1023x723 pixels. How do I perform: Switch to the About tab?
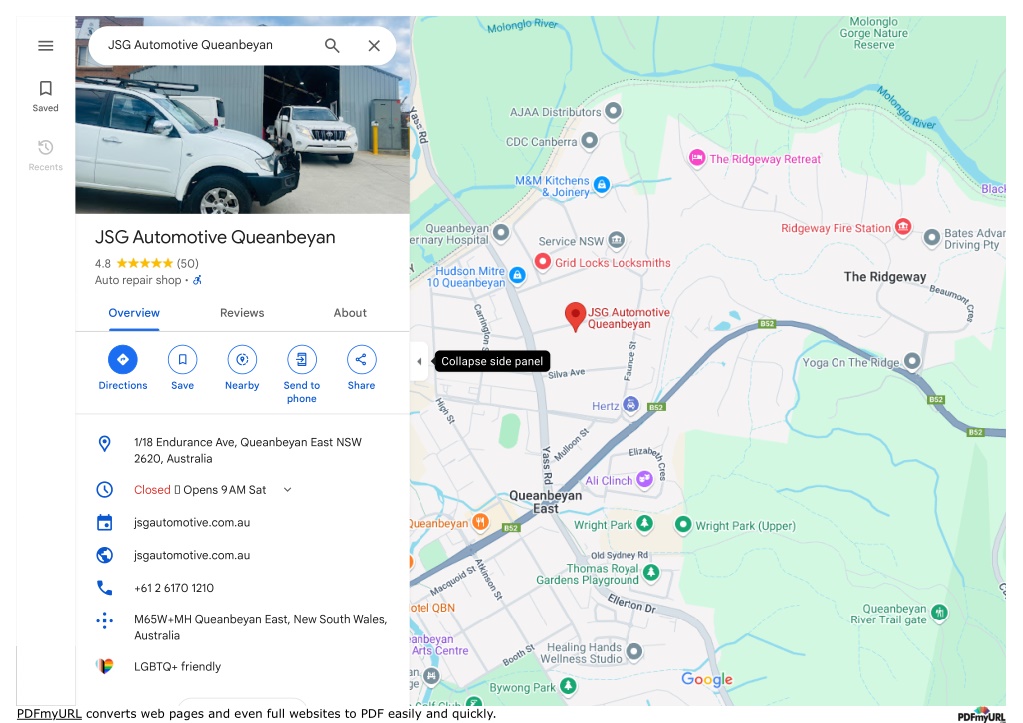[x=350, y=313]
